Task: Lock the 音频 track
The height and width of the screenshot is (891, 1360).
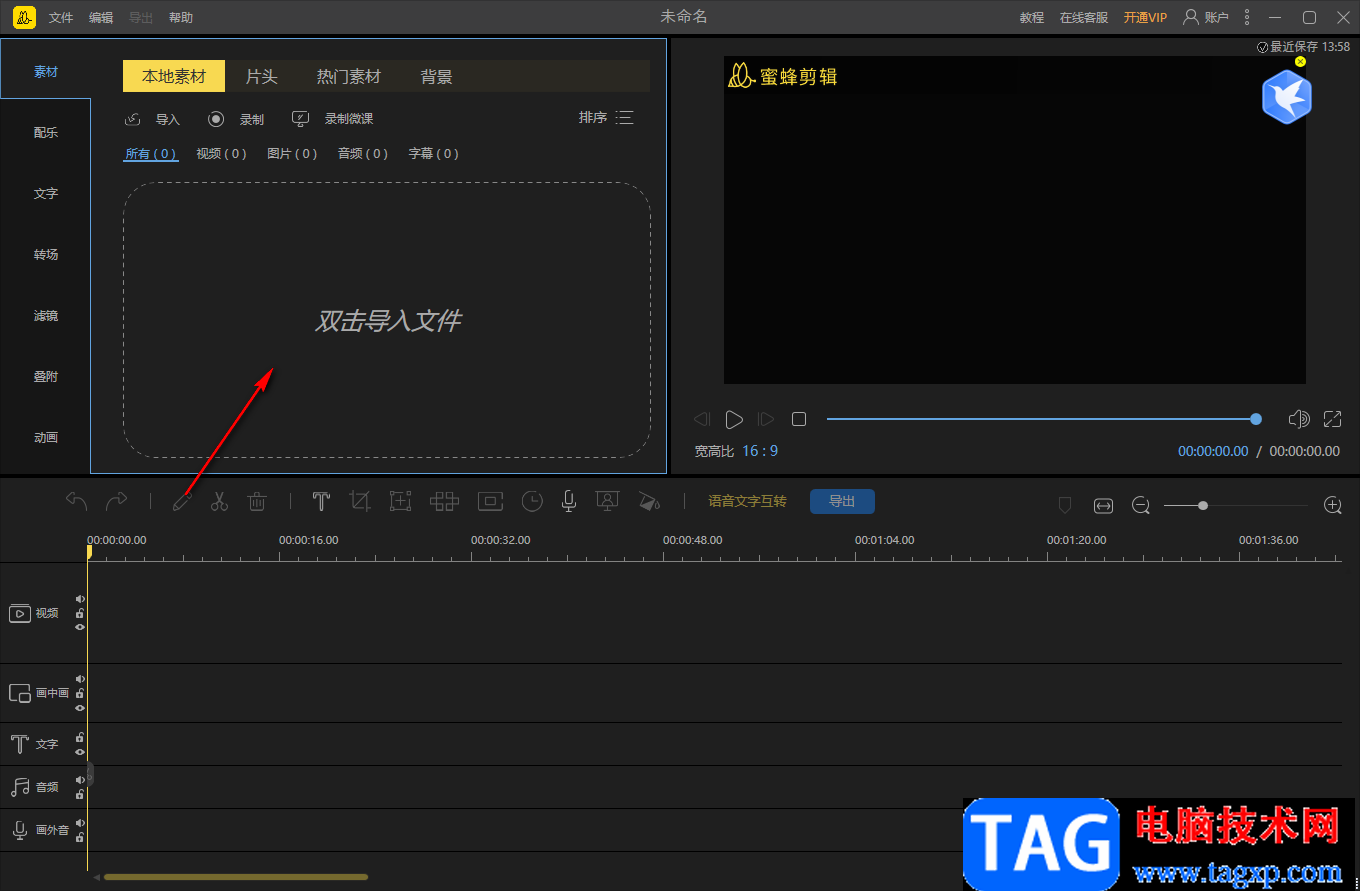Action: (80, 794)
